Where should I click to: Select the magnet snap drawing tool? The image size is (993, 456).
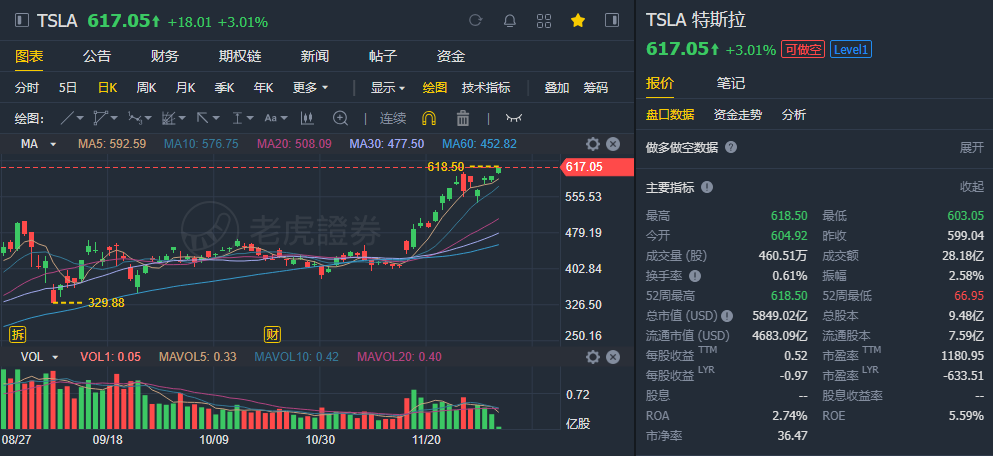[x=429, y=118]
